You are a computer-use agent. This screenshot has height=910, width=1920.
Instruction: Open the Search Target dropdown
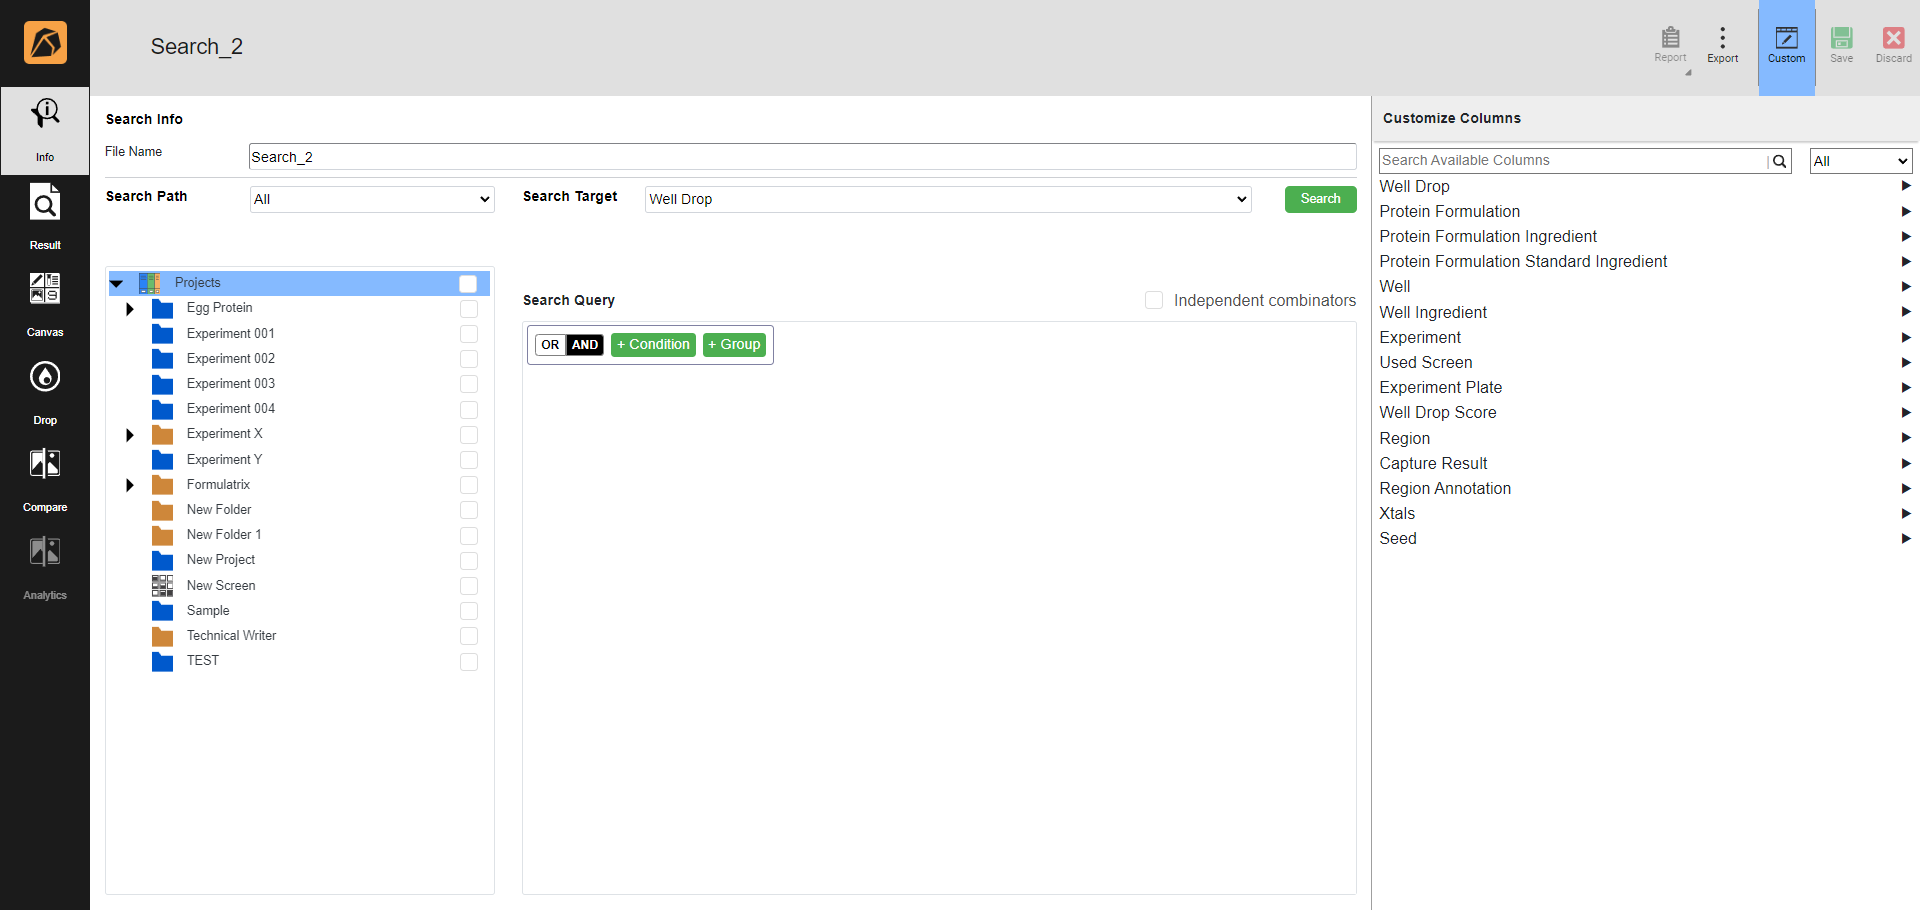coord(947,199)
